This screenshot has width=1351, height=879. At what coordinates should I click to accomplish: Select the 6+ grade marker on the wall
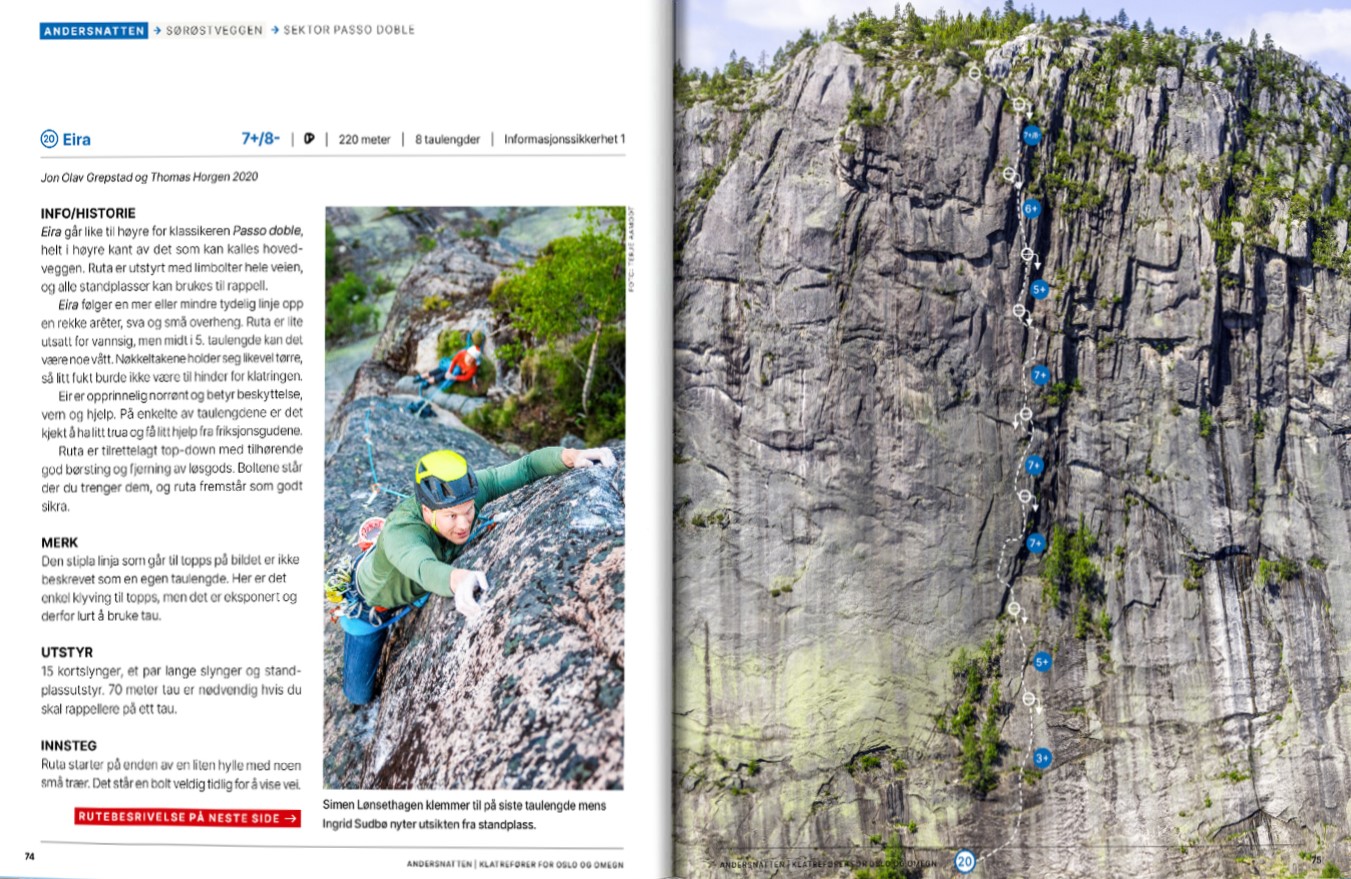1032,209
